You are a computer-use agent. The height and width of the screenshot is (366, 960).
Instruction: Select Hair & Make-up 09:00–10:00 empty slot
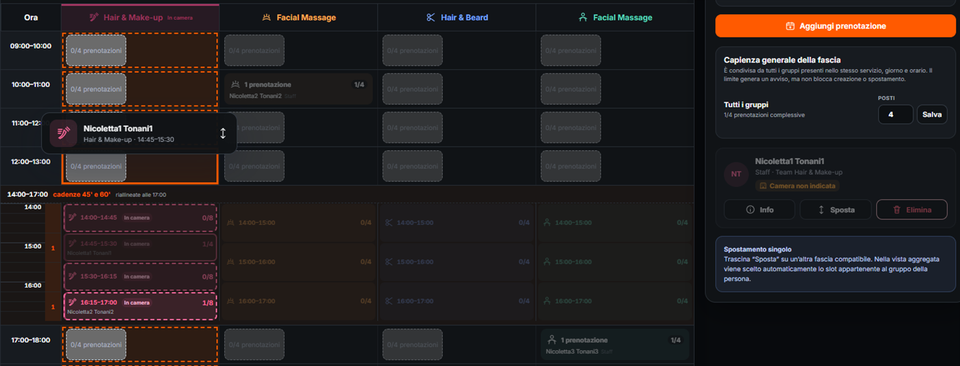(96, 50)
